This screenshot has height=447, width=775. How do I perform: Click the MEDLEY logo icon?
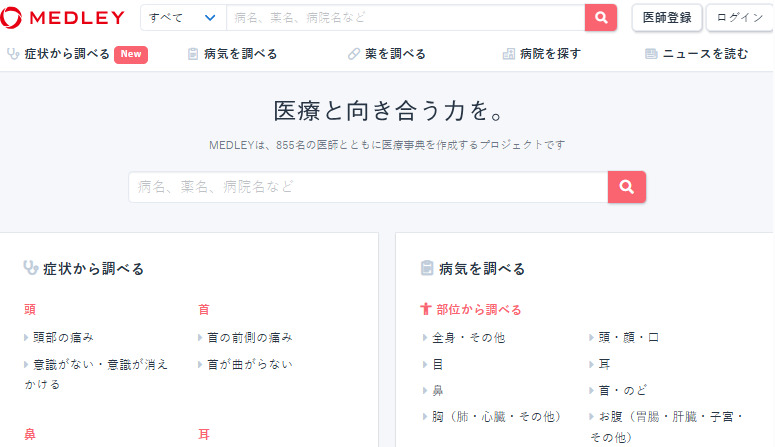click(13, 17)
